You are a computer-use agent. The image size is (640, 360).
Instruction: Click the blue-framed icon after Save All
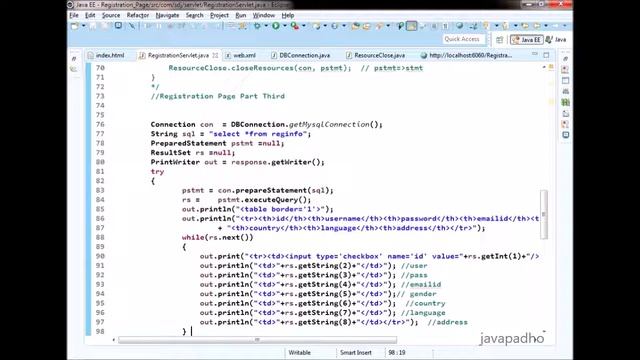[118, 26]
